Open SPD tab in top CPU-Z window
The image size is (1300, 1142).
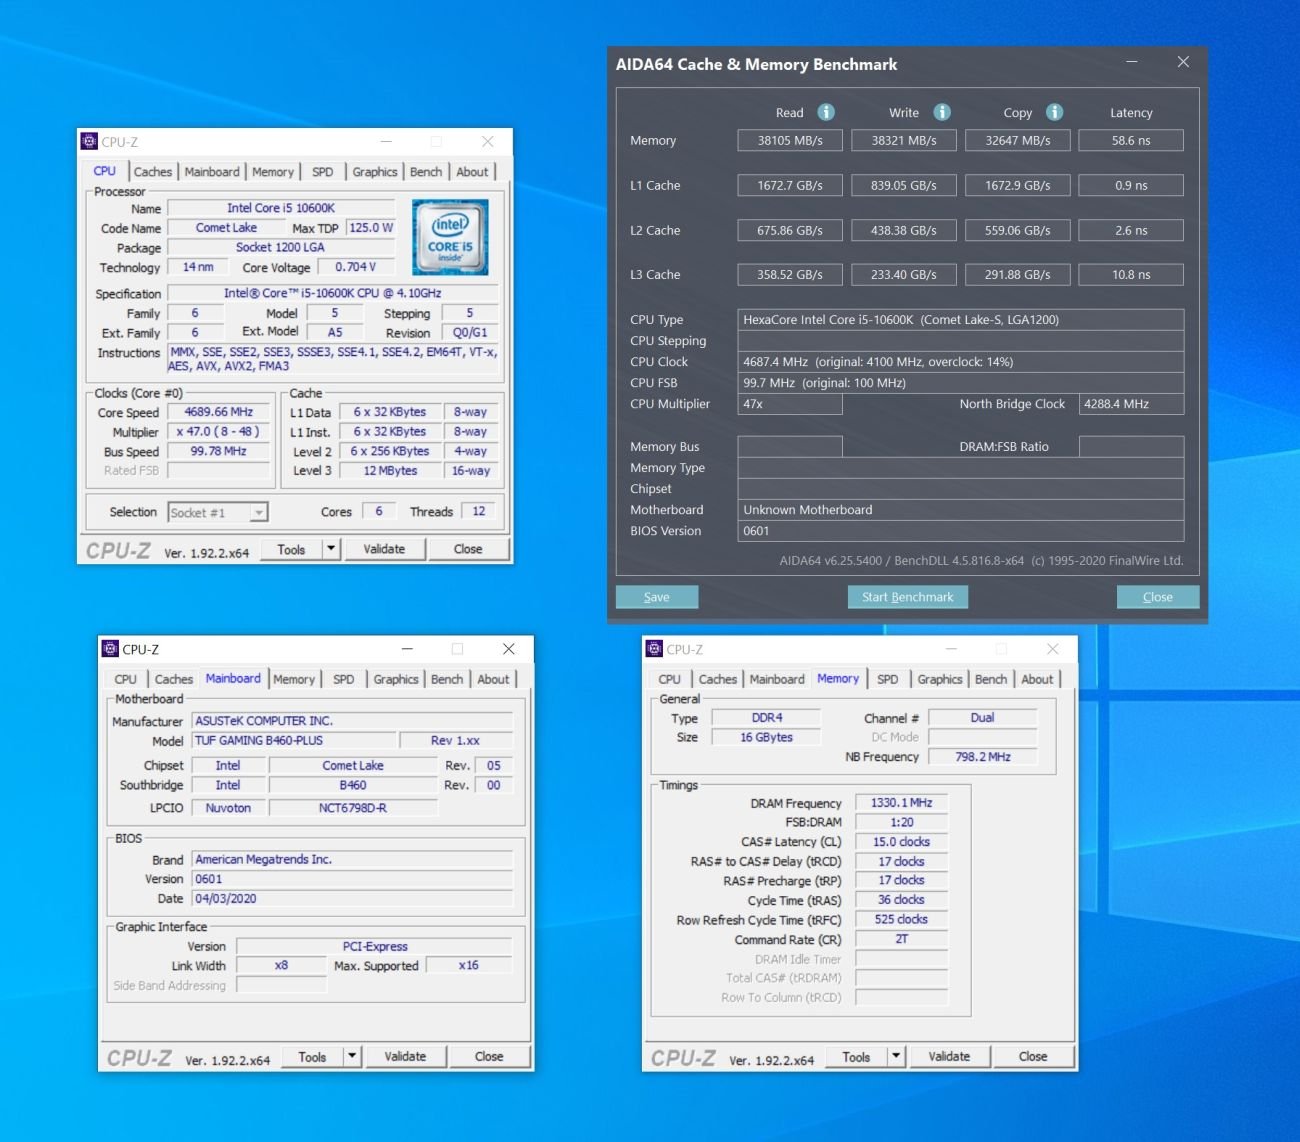322,172
